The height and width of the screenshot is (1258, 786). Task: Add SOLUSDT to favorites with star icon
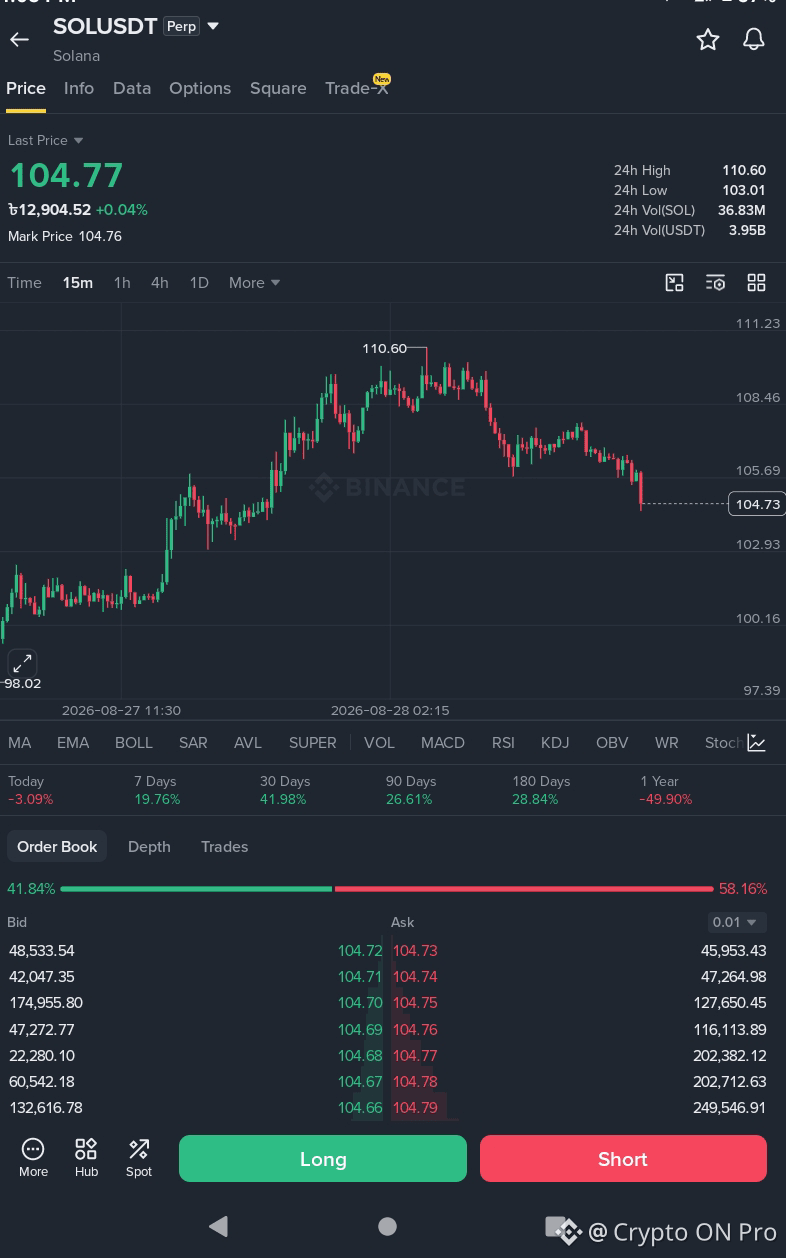[x=708, y=39]
